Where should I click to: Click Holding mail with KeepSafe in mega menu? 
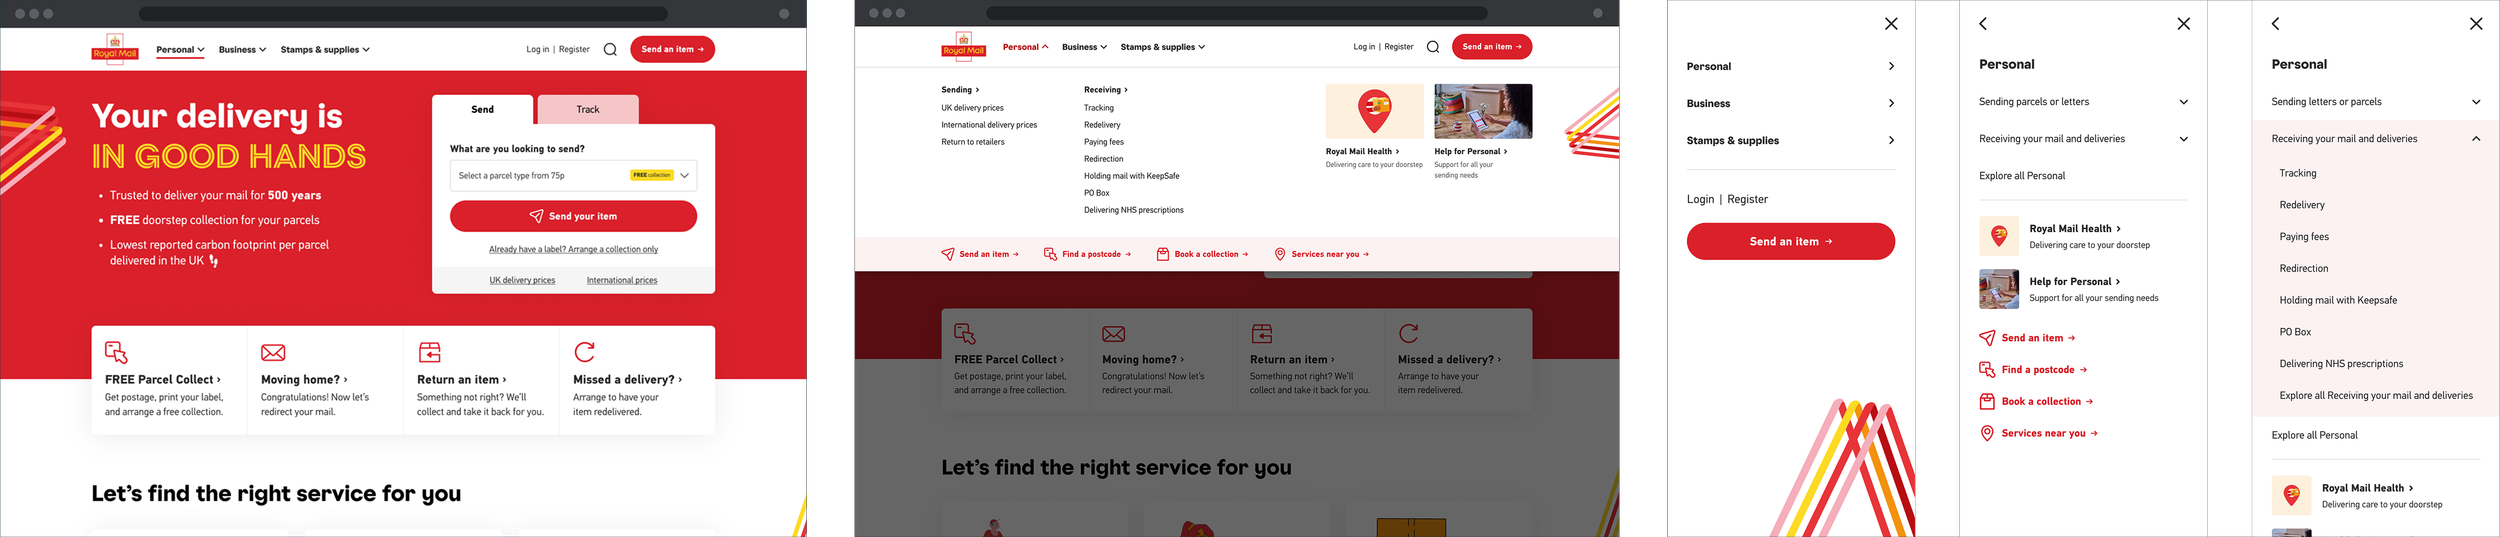pyautogui.click(x=1131, y=176)
